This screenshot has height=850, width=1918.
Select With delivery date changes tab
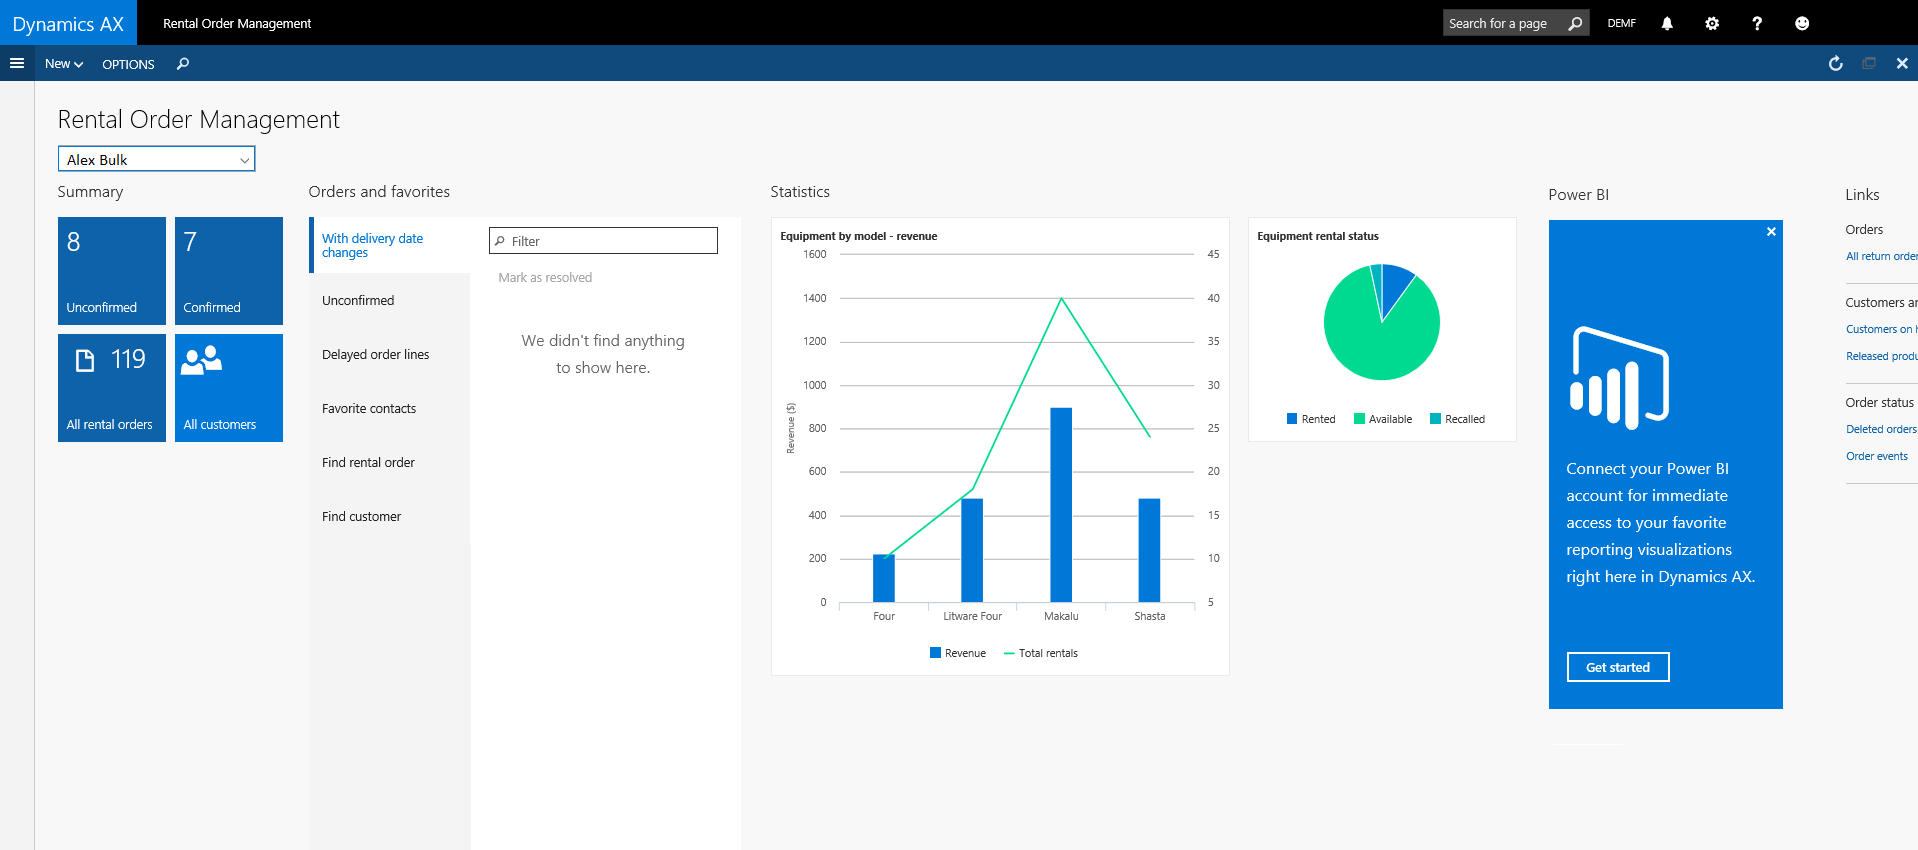click(x=390, y=245)
